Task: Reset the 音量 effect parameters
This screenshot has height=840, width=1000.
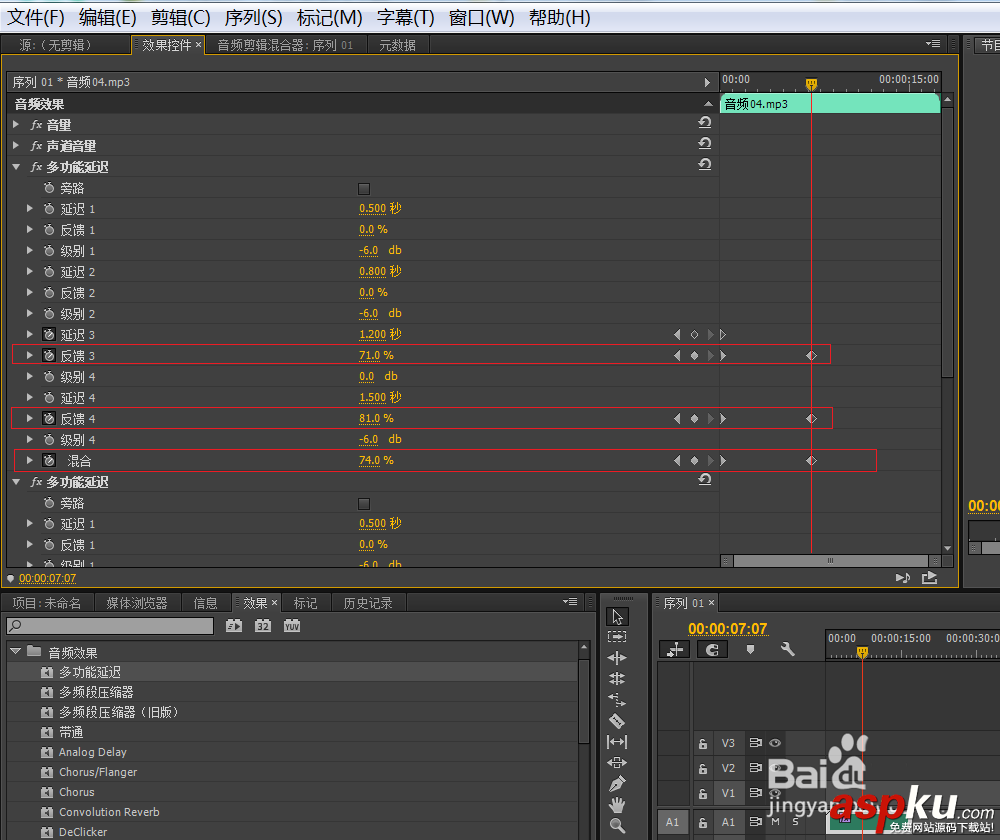Action: (705, 122)
